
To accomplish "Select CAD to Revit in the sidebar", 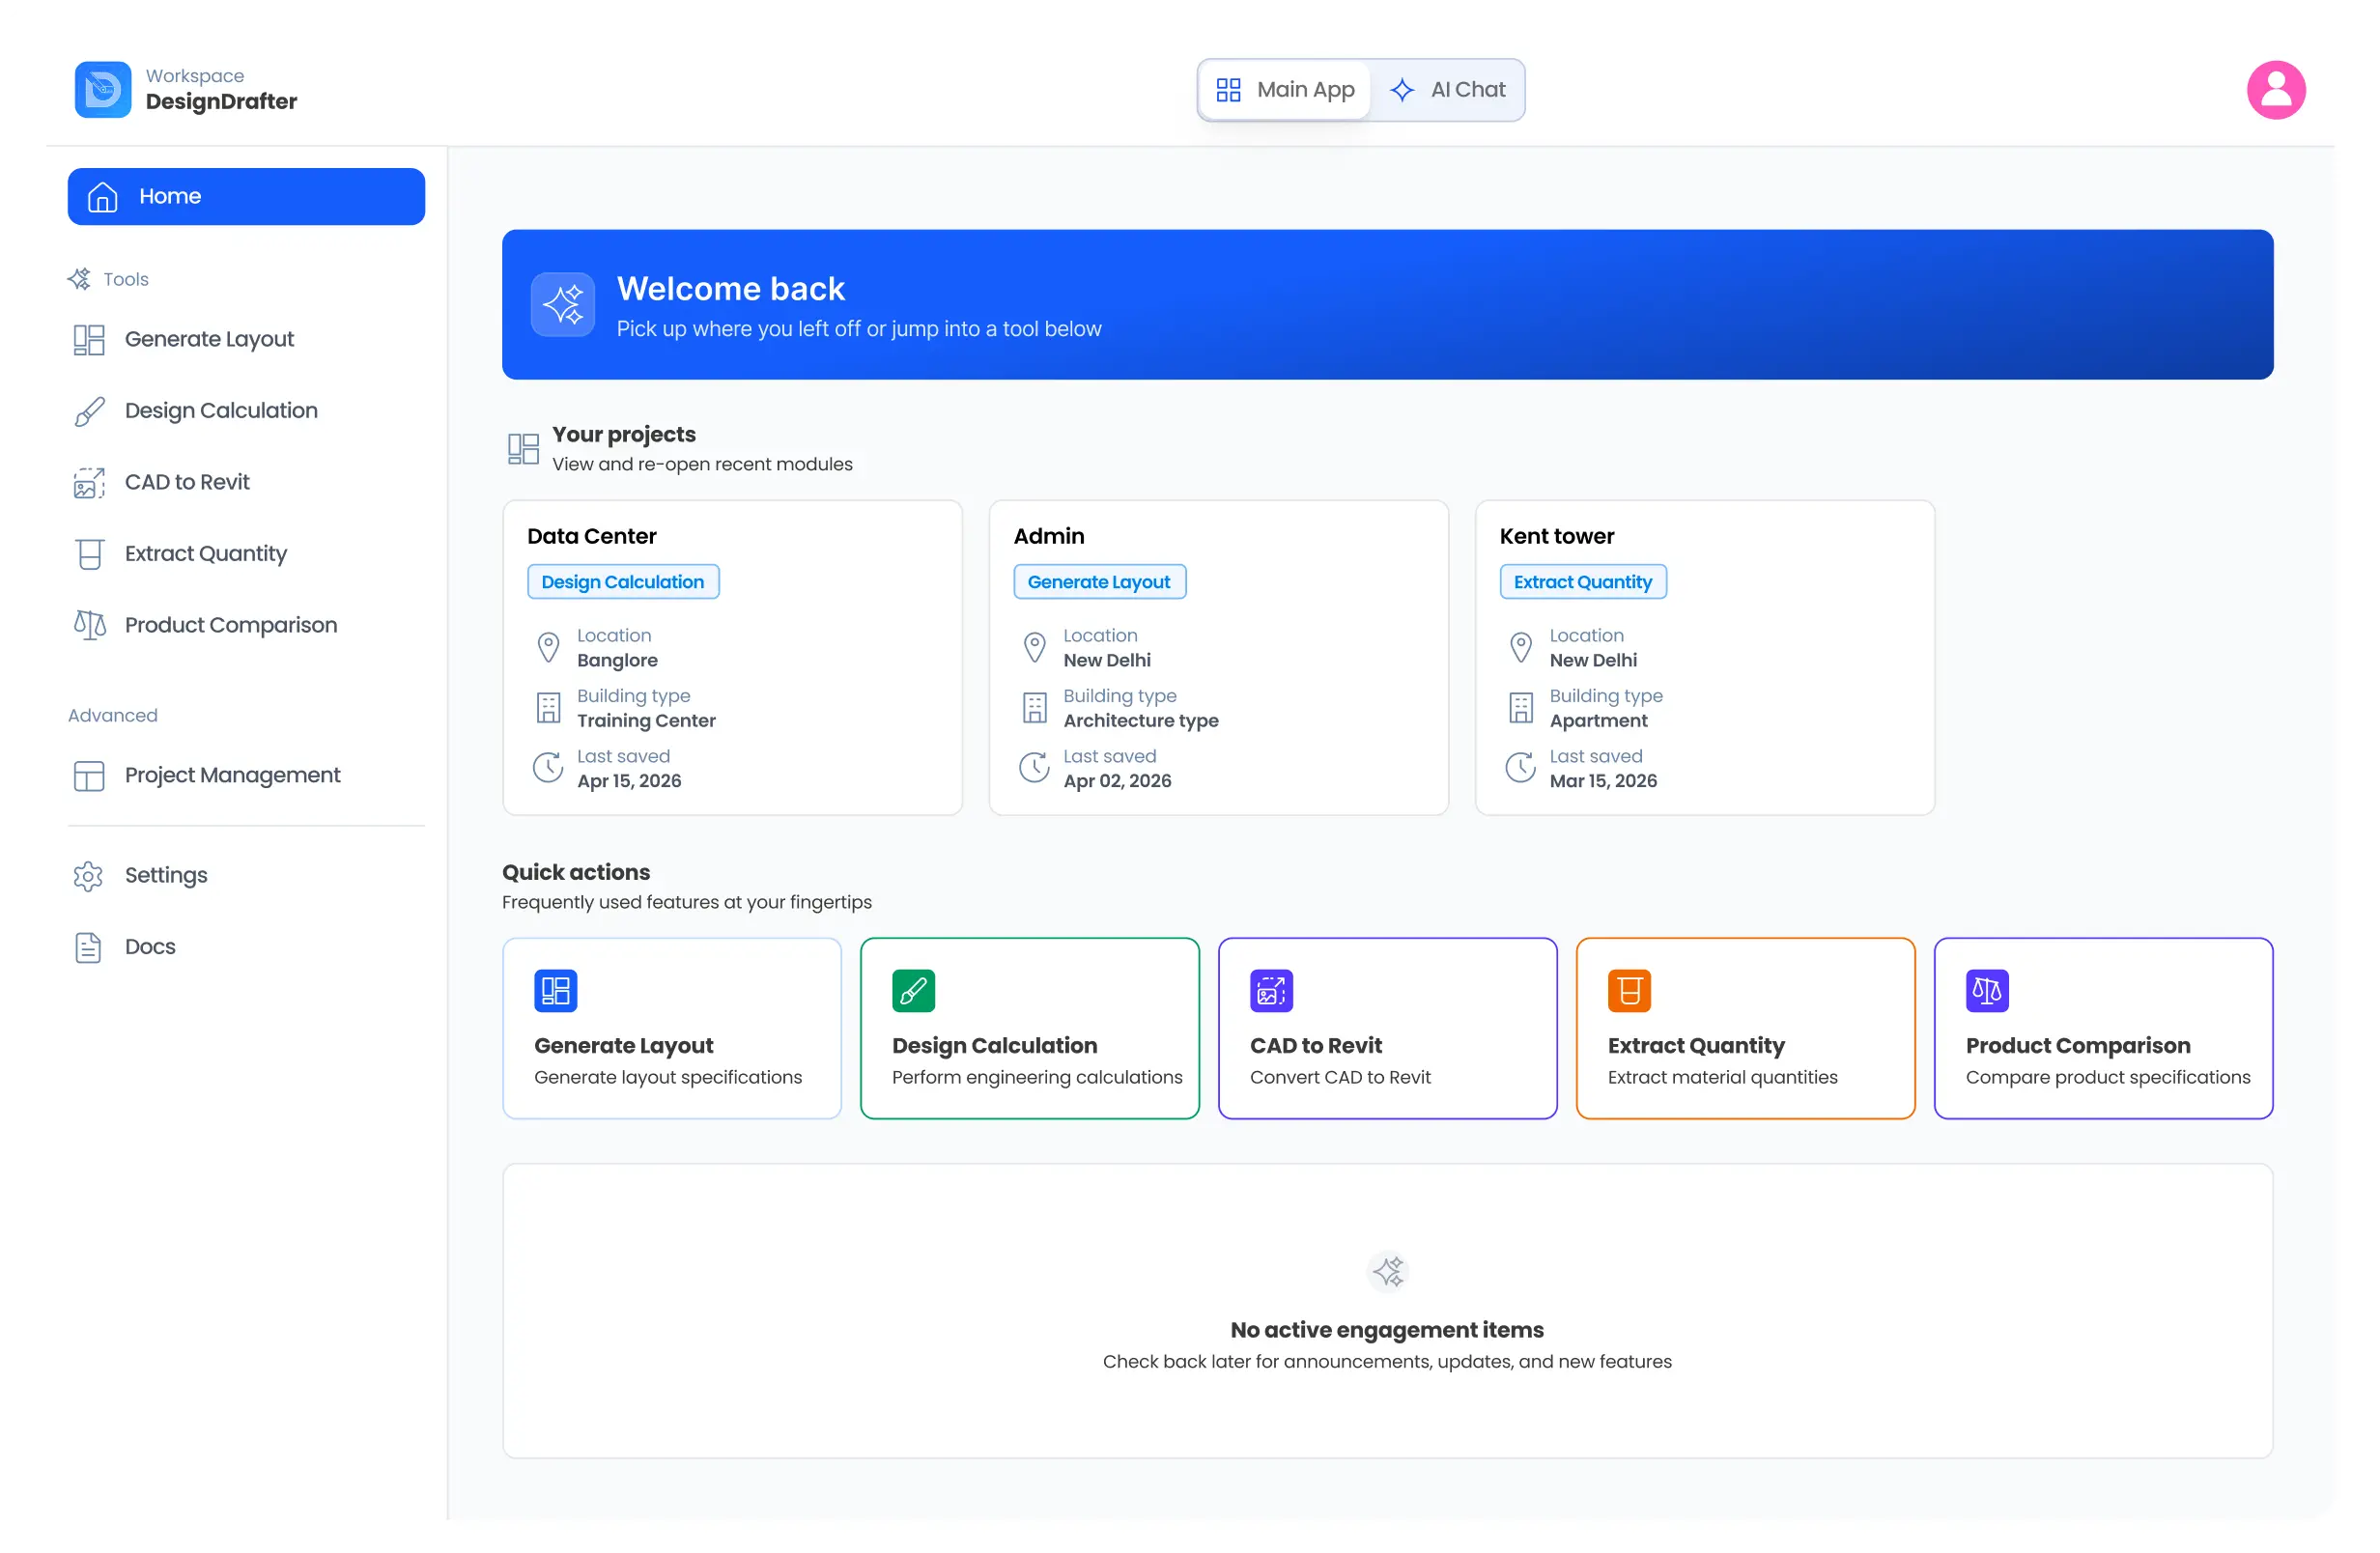I will pos(246,483).
